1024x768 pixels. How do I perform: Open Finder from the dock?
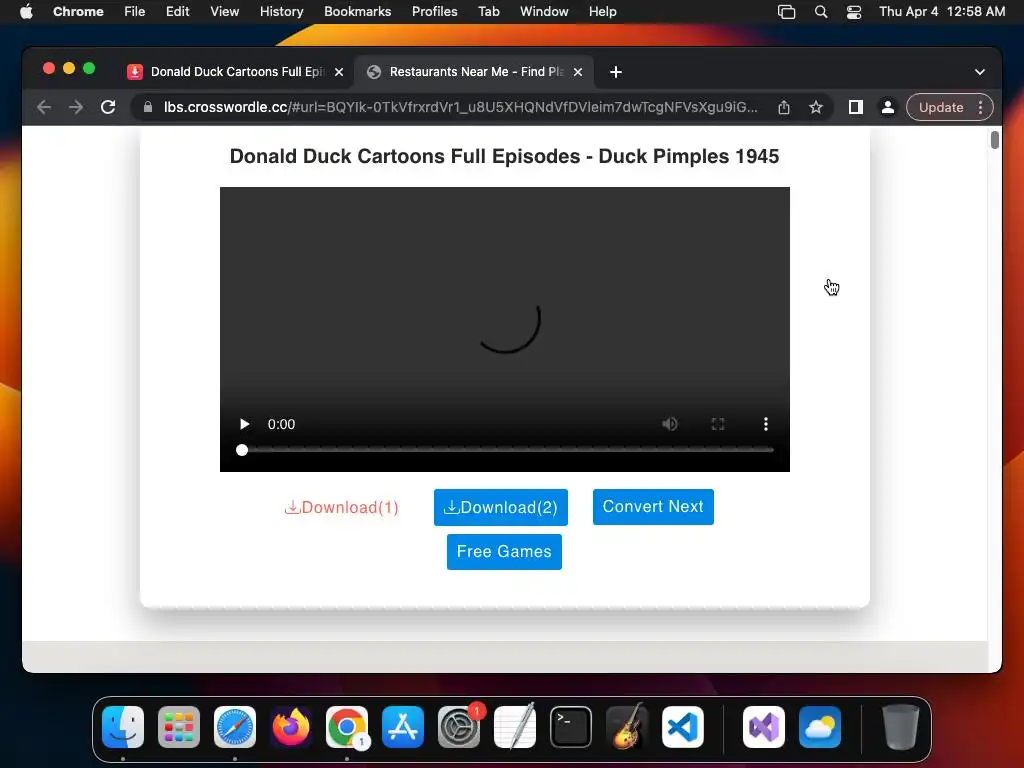[x=123, y=727]
